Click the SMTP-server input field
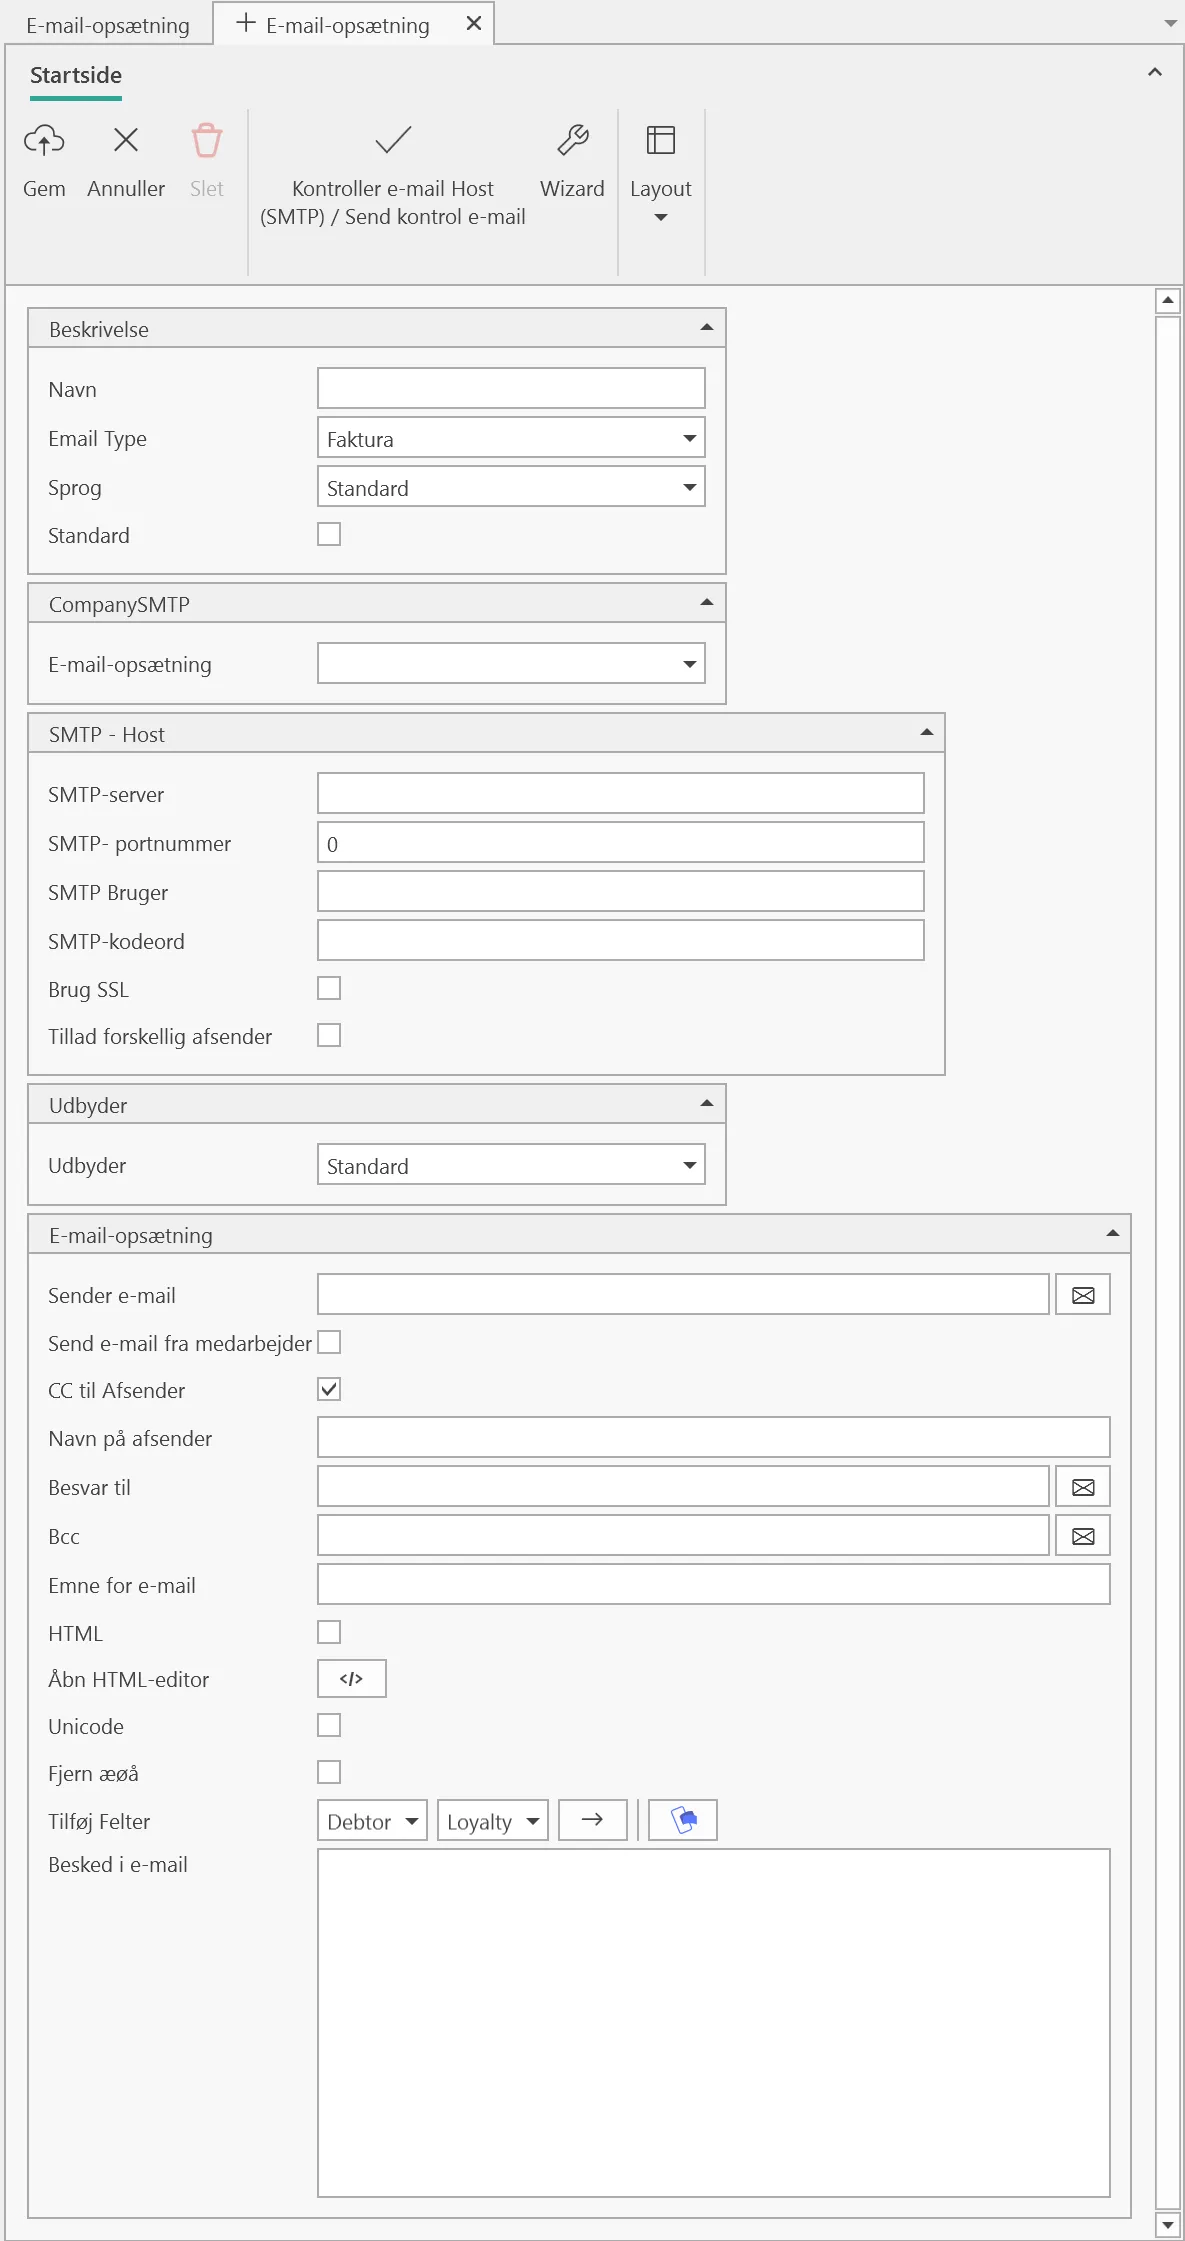 tap(621, 793)
